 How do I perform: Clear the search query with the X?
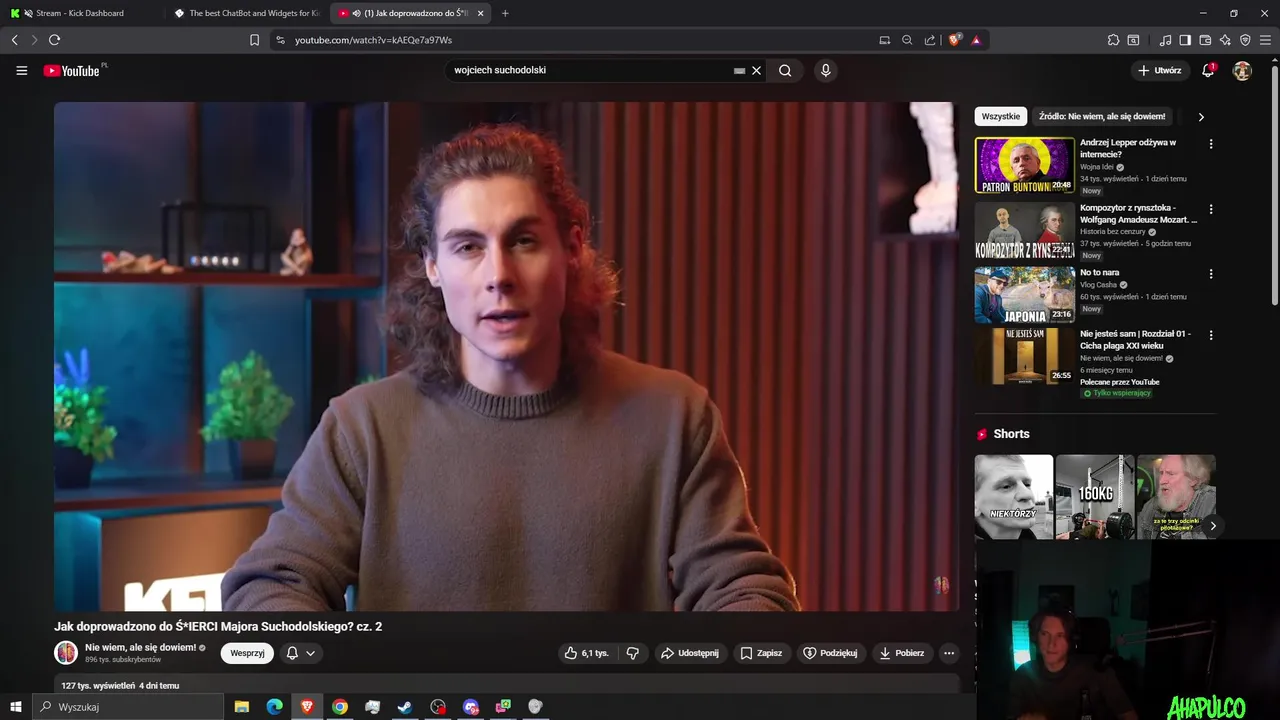point(757,71)
